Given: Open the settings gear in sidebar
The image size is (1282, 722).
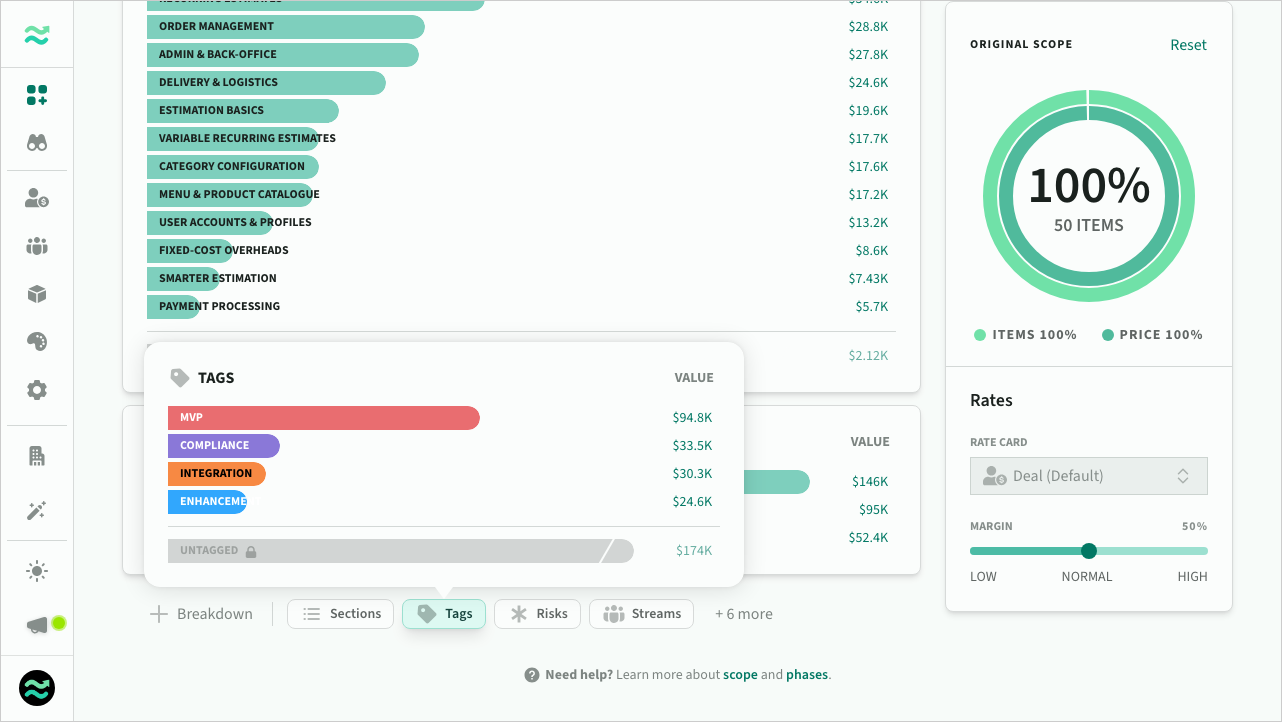Looking at the screenshot, I should (37, 390).
